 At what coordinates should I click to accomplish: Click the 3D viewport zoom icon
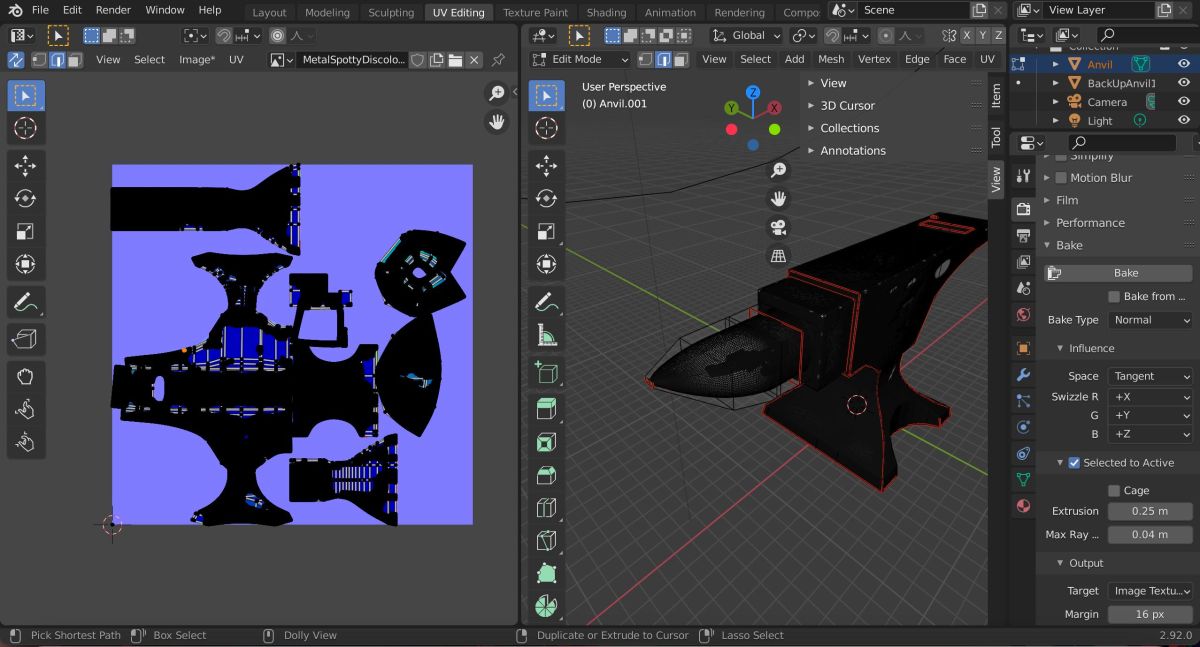[x=779, y=171]
